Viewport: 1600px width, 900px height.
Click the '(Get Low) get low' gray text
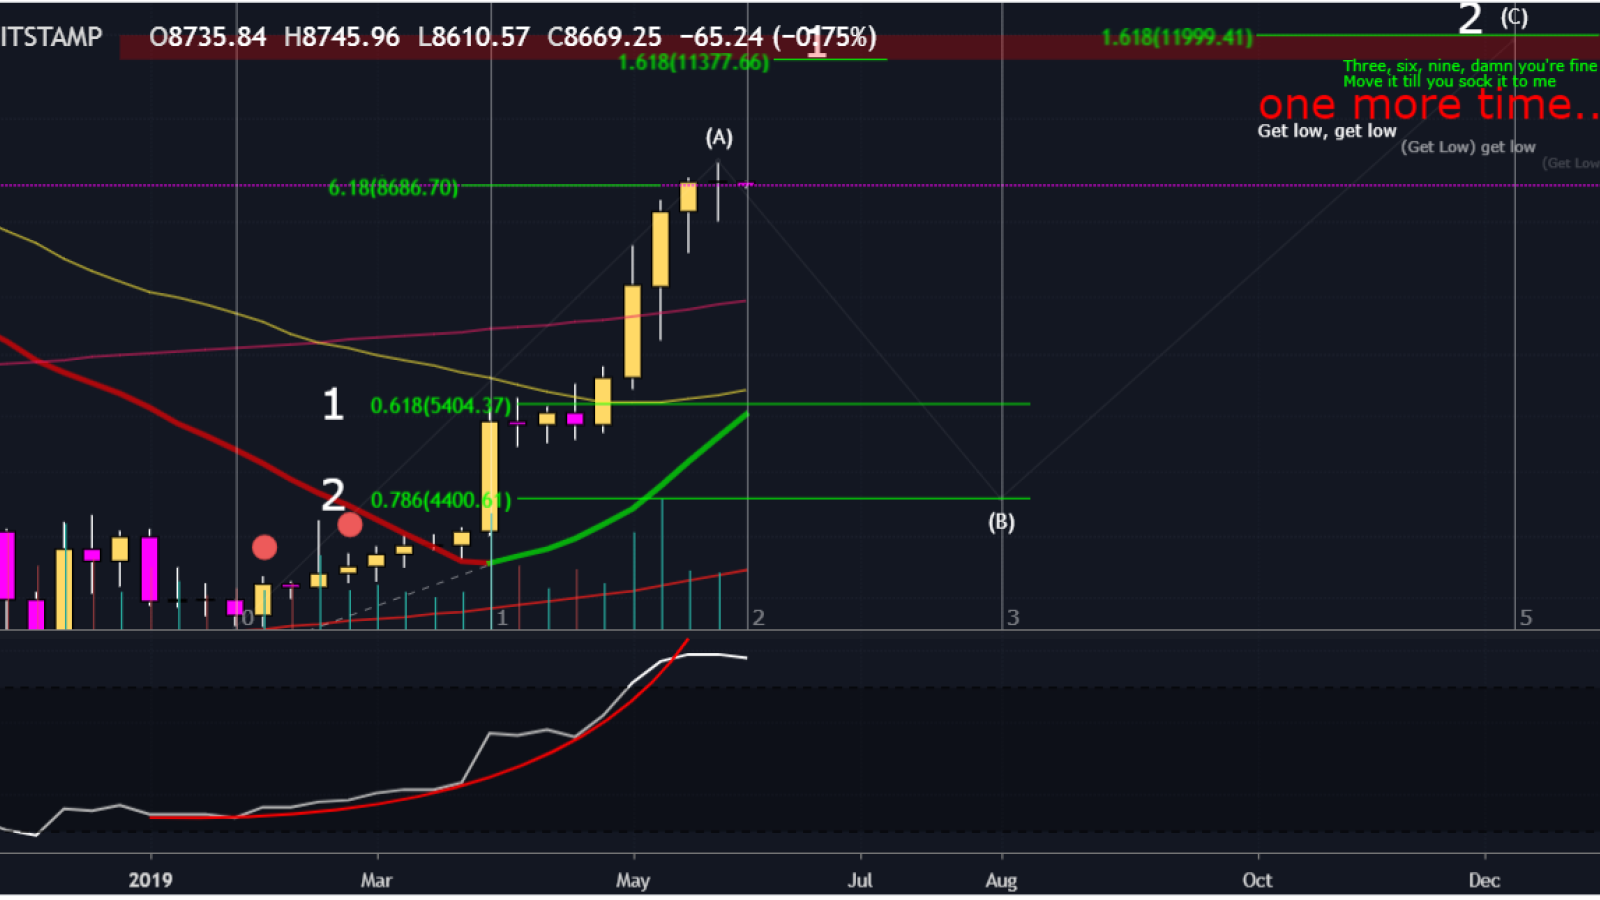coord(1468,147)
